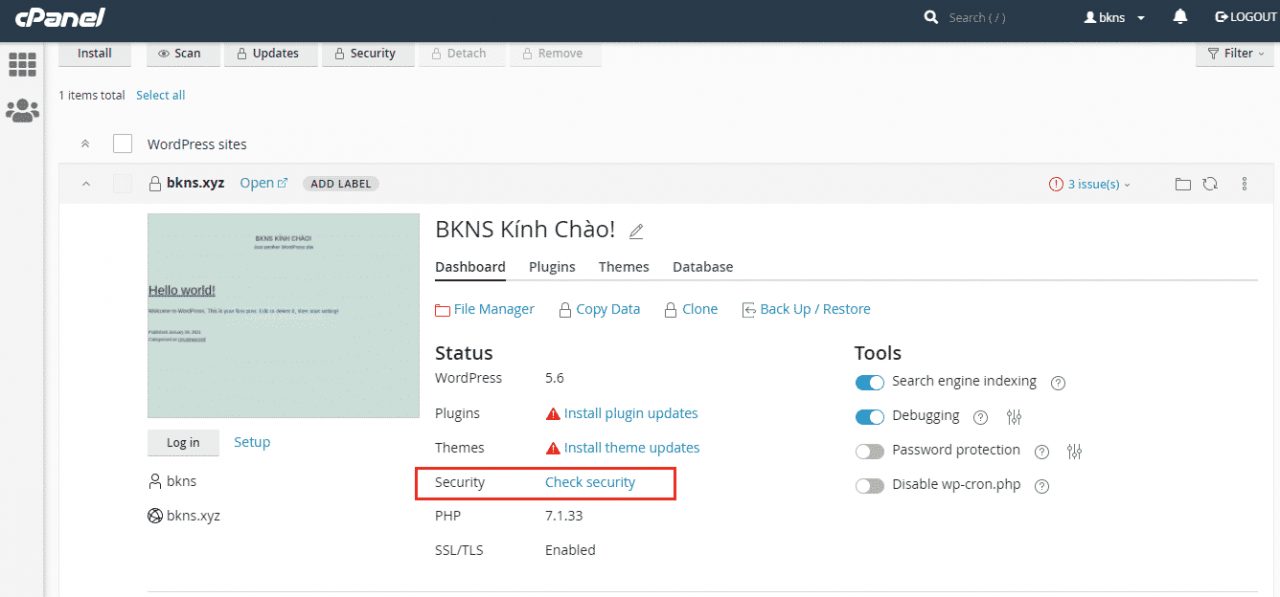Screen dimensions: 1280x597
Task: Click the Check security link
Action: (590, 482)
